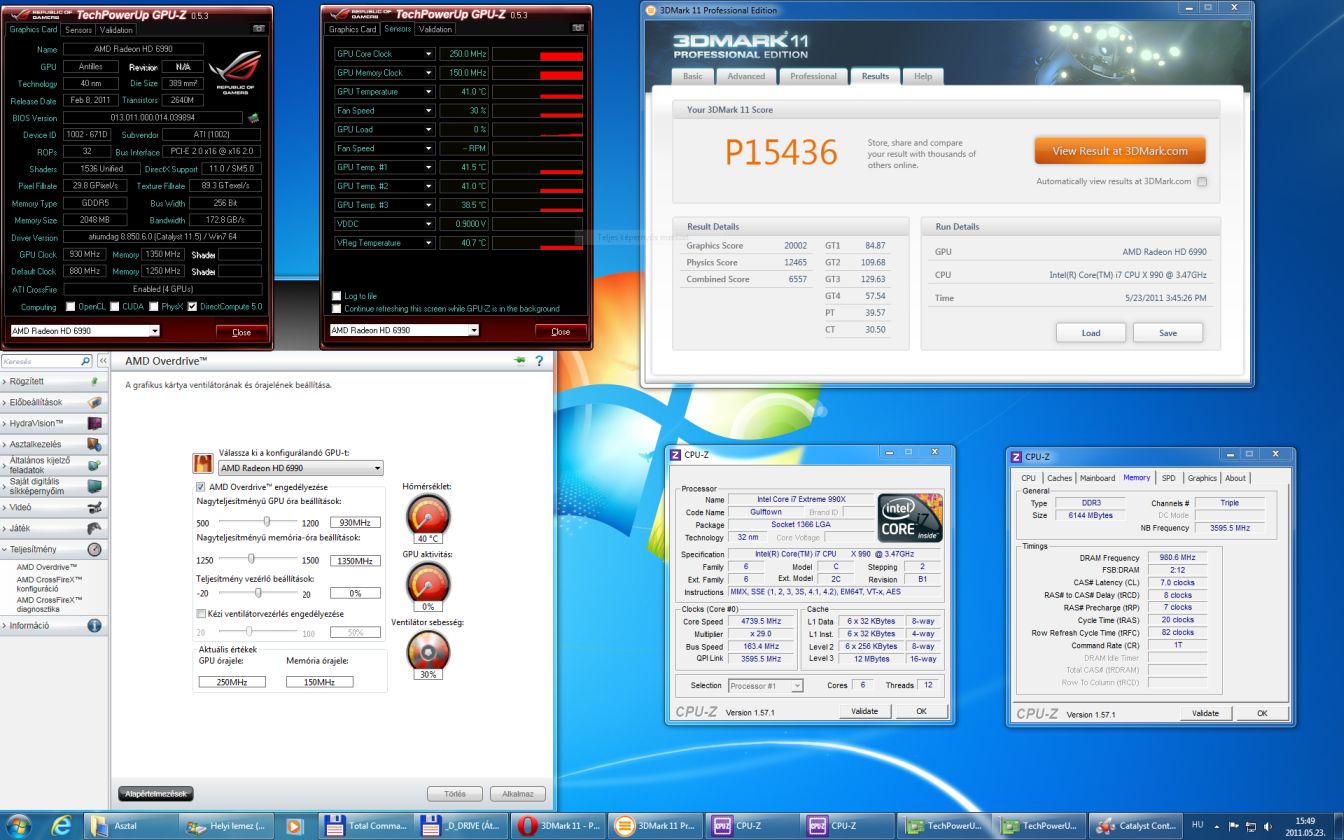
Task: Click the Load button in 3DMark Run Details
Action: coord(1091,333)
